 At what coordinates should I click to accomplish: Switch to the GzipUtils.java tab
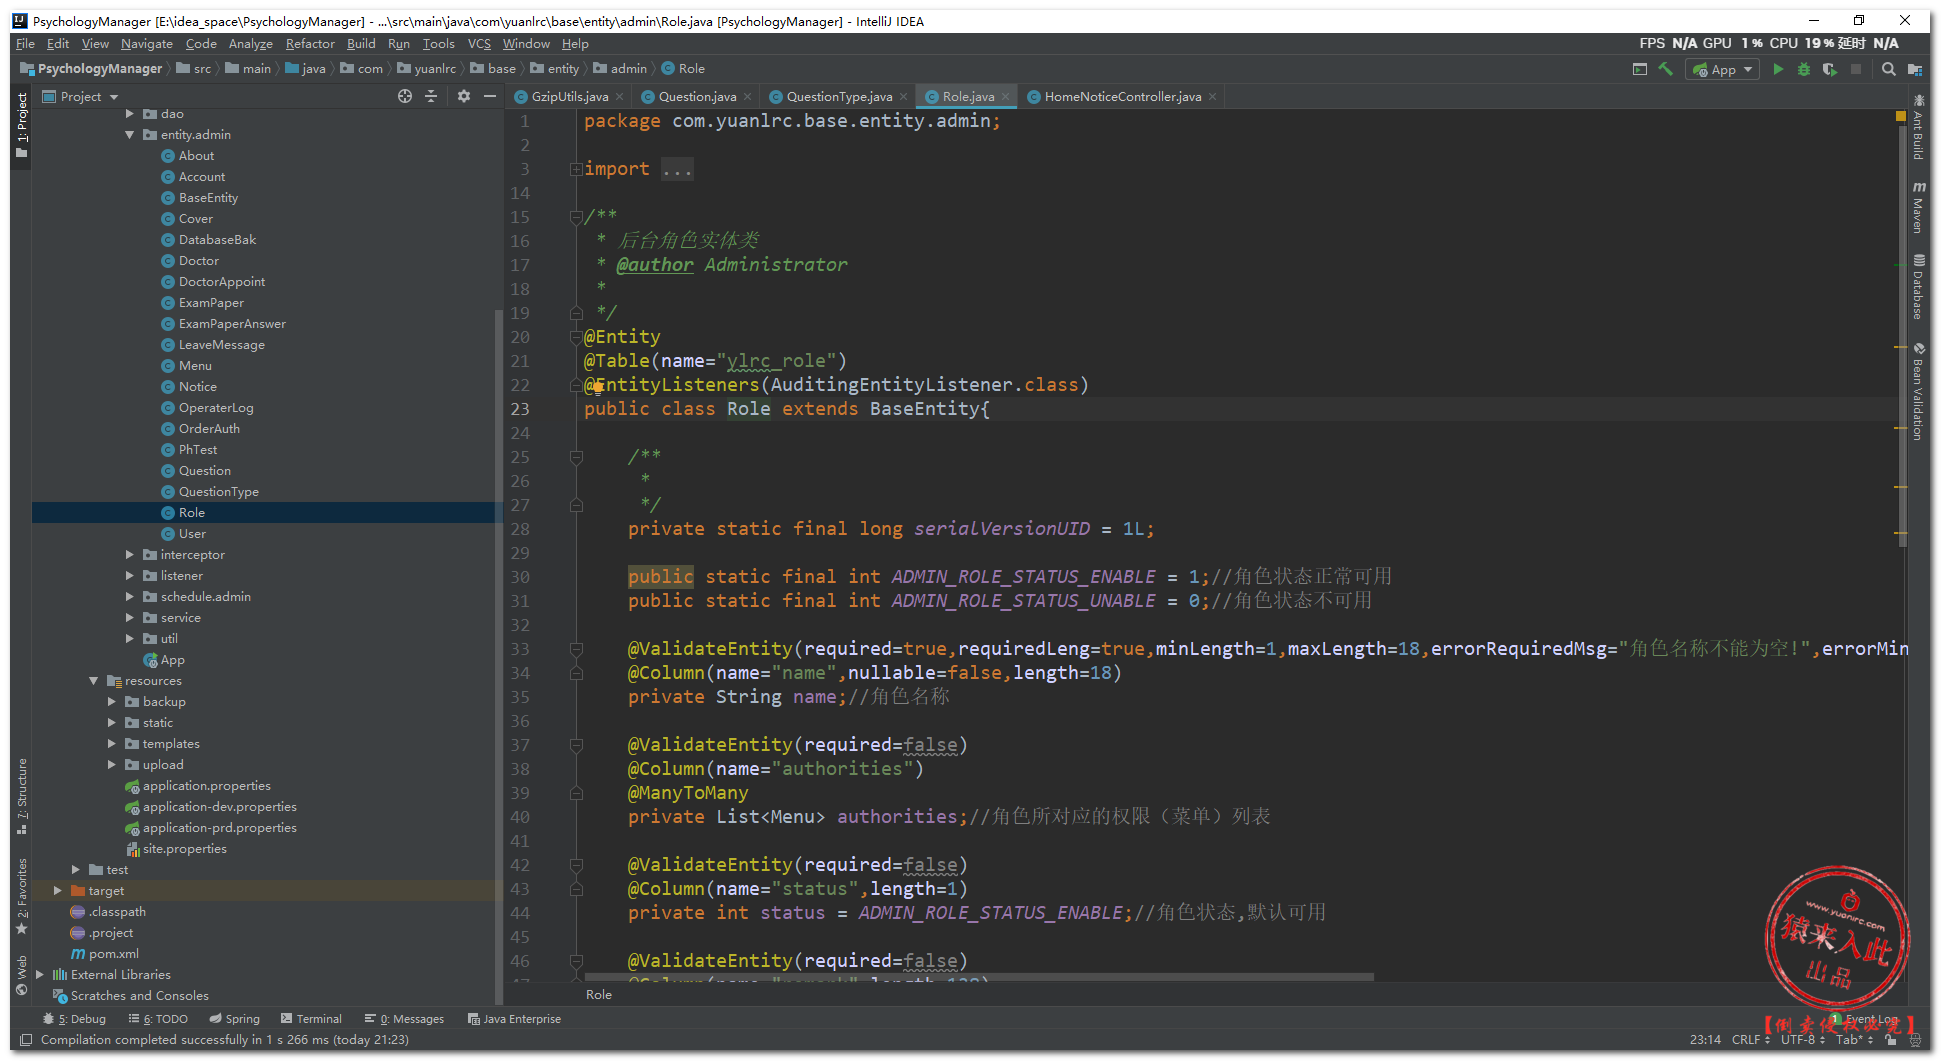569,97
